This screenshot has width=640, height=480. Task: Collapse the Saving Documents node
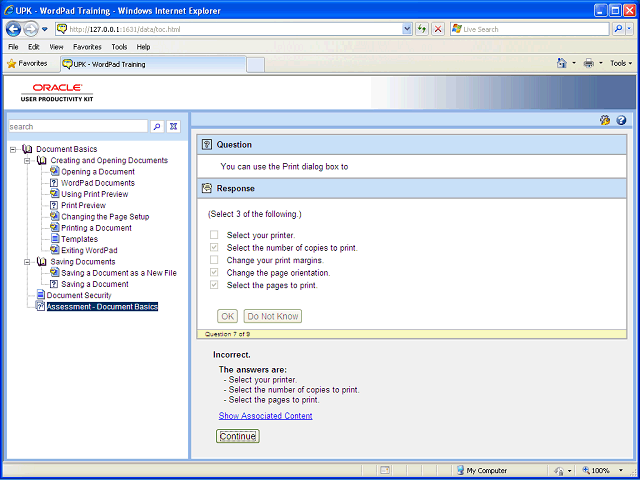pos(27,262)
